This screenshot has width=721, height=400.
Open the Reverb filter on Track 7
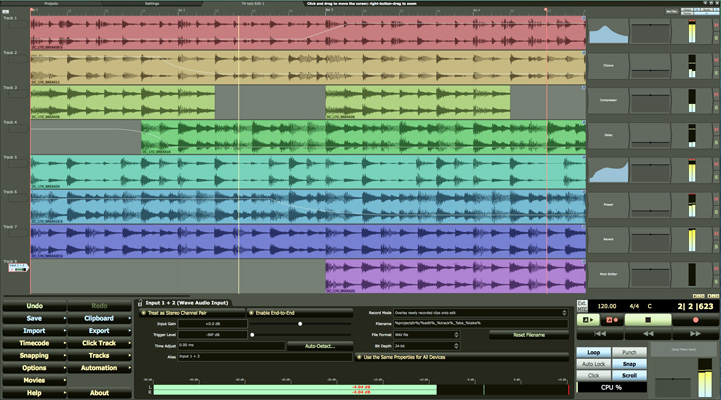(x=608, y=240)
